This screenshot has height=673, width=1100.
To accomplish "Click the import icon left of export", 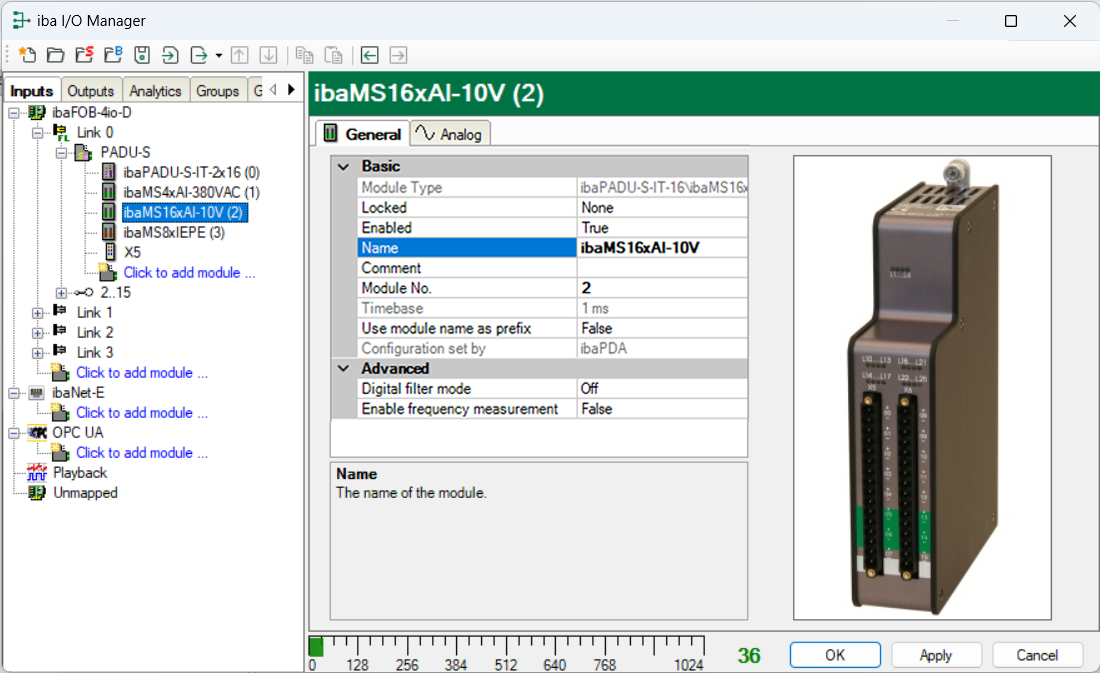I will pyautogui.click(x=170, y=55).
